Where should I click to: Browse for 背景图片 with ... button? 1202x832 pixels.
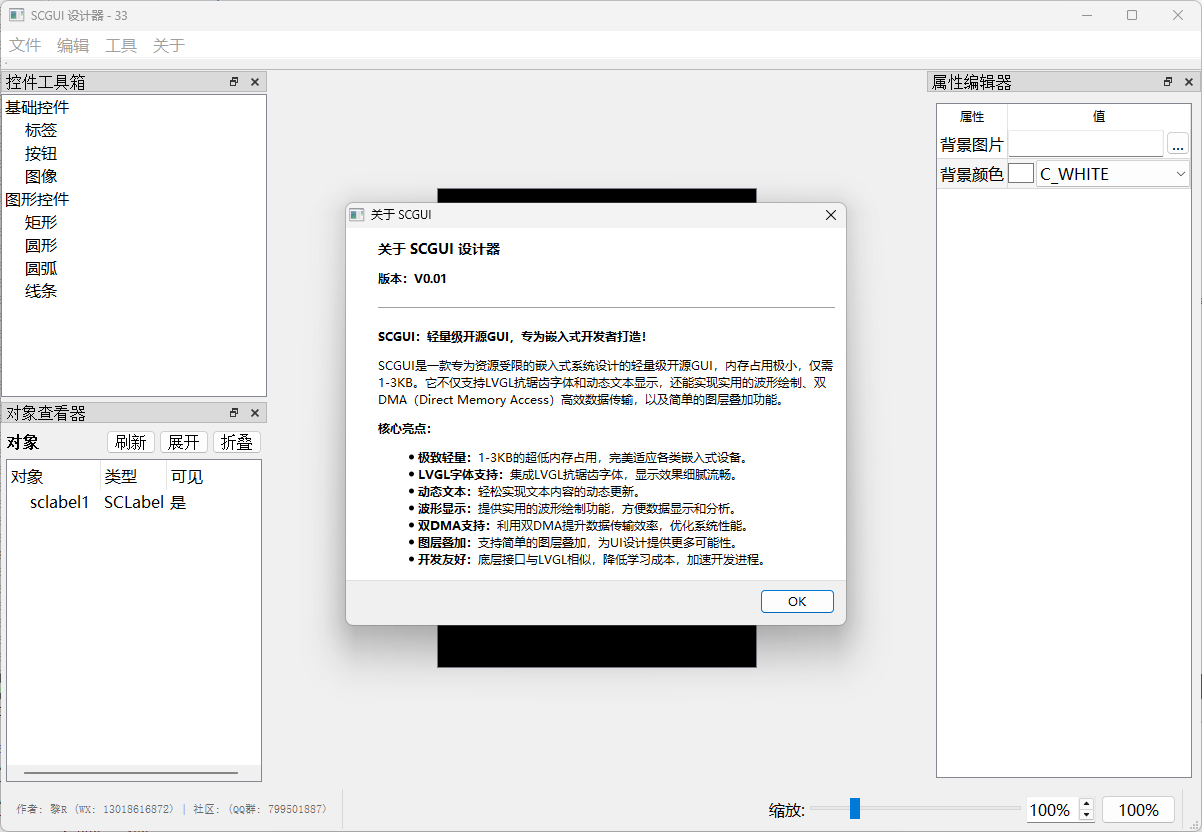click(x=1178, y=145)
